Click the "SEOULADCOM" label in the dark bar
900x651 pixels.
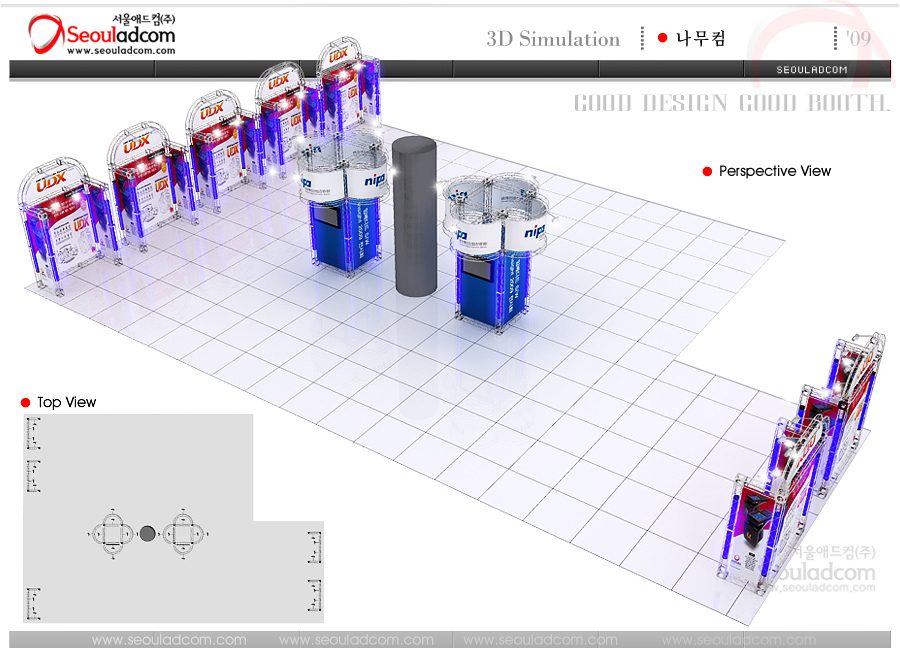pos(812,70)
